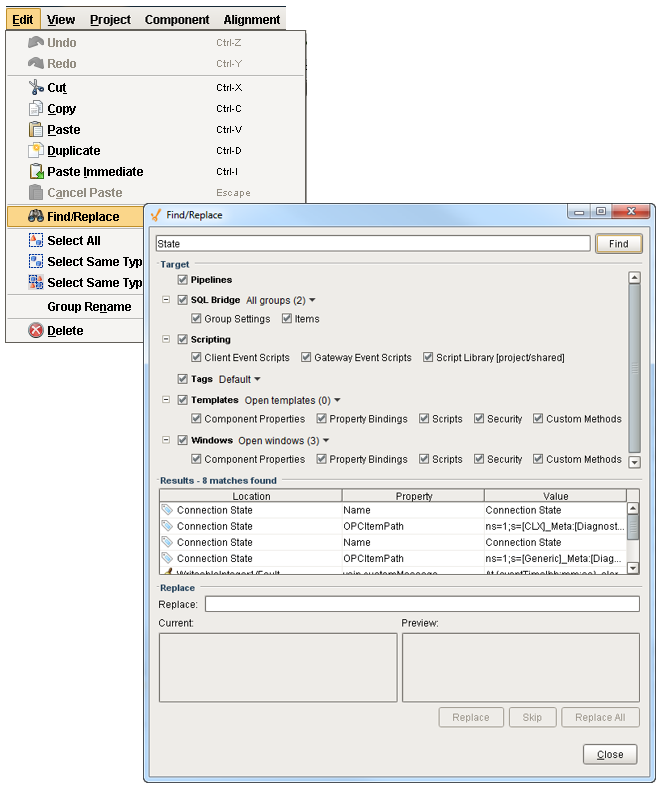The width and height of the screenshot is (662, 787).
Task: Click the Paste Immediate icon
Action: 36,172
